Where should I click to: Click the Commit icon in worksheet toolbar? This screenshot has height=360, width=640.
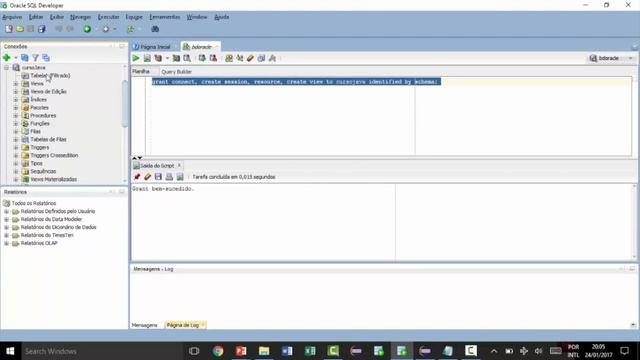[x=202, y=58]
